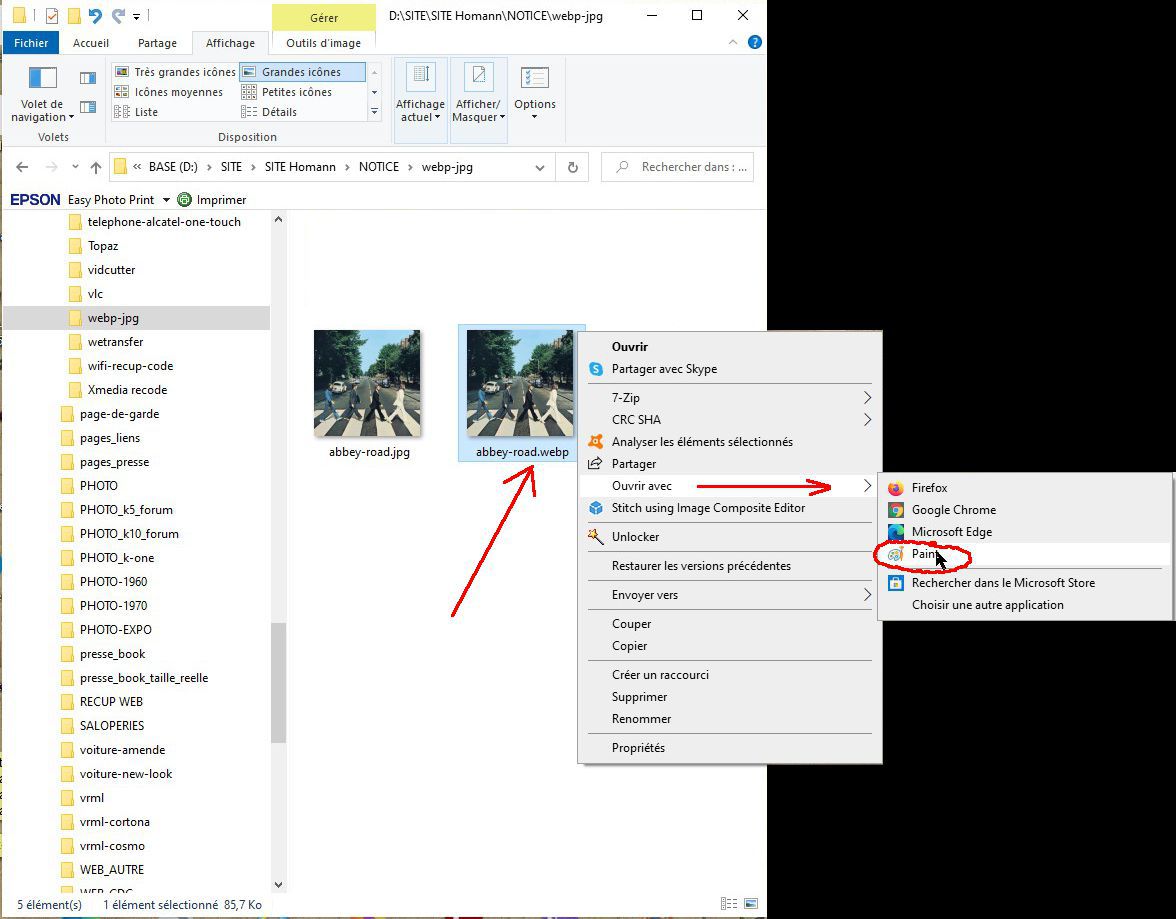Screen dimensions: 1176x919
Task: Switch to details view icon in status bar
Action: tap(729, 904)
